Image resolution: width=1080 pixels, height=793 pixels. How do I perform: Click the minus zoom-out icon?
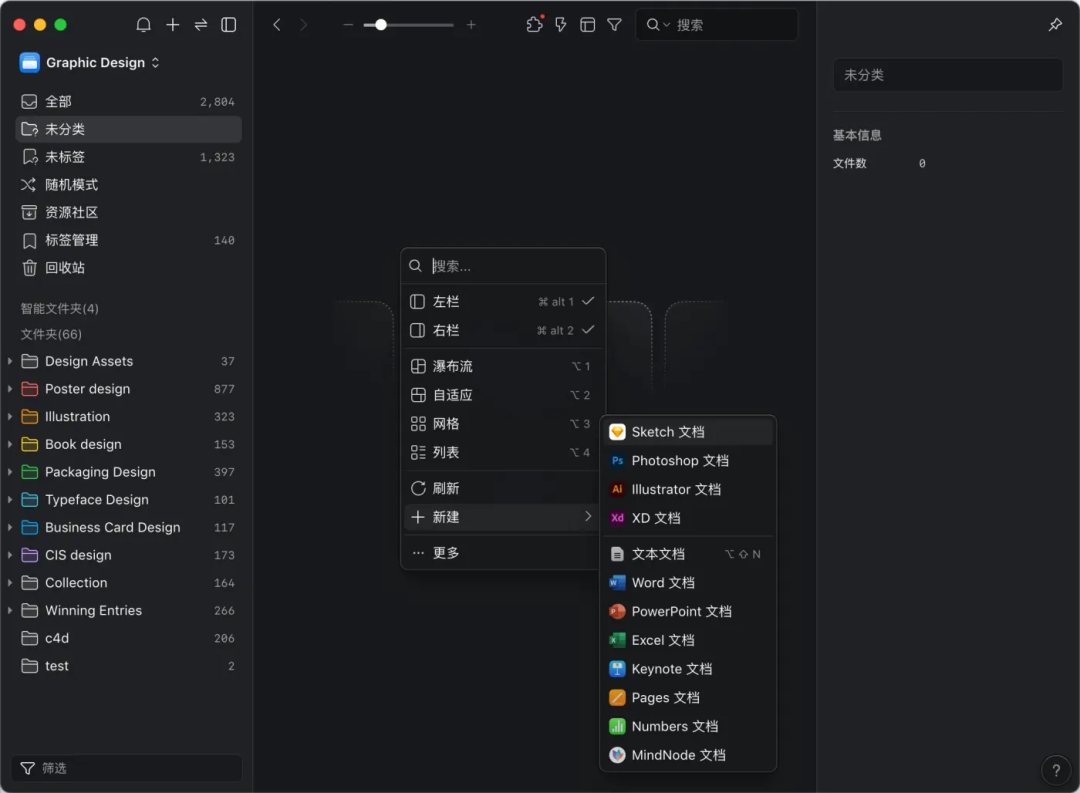348,25
